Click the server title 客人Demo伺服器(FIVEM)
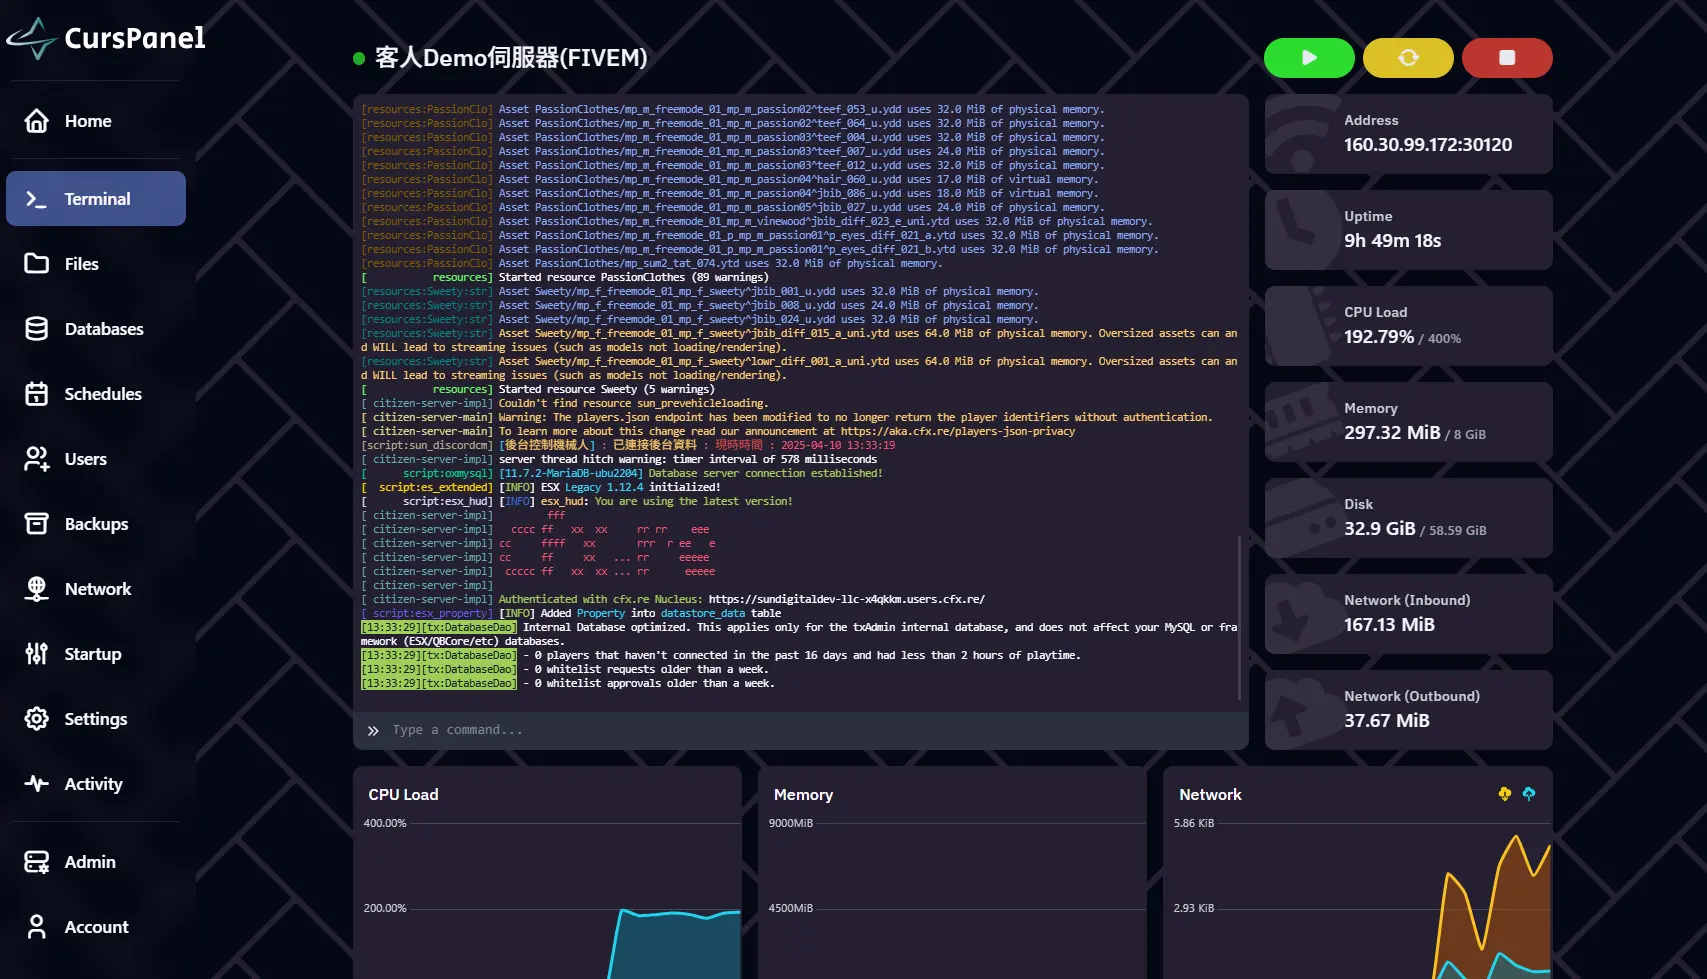 point(511,58)
